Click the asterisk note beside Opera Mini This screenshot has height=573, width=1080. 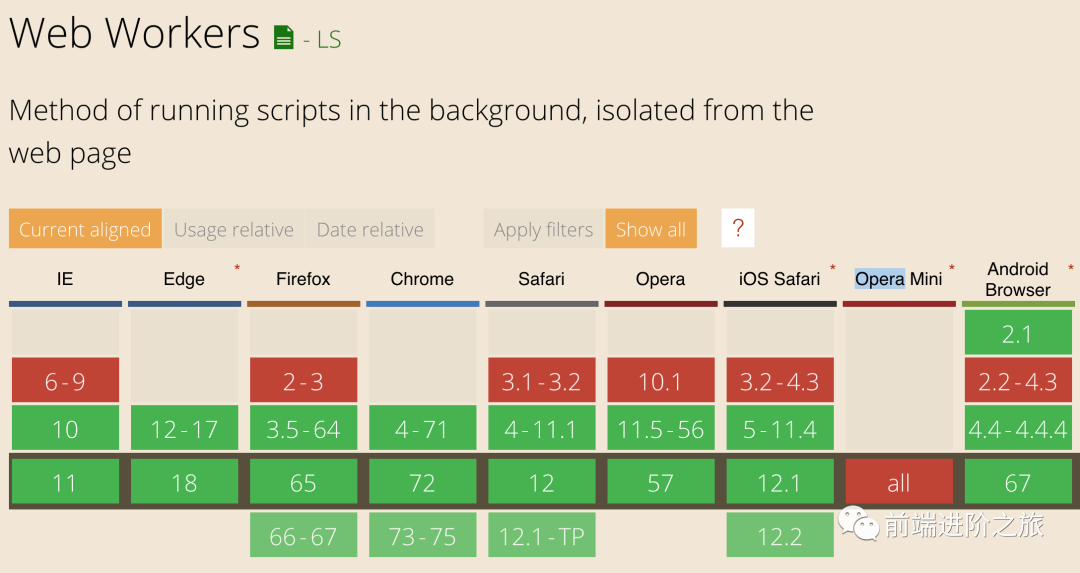coord(952,268)
